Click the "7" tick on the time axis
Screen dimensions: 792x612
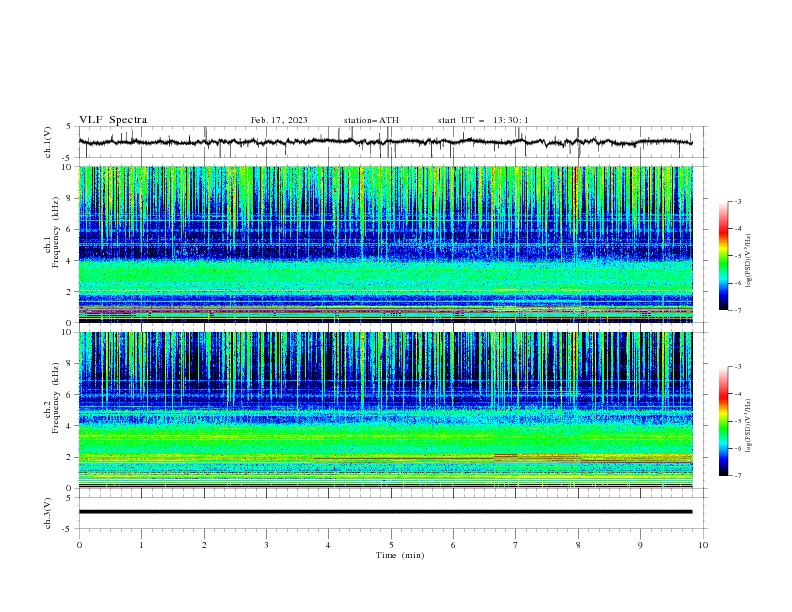coord(516,545)
